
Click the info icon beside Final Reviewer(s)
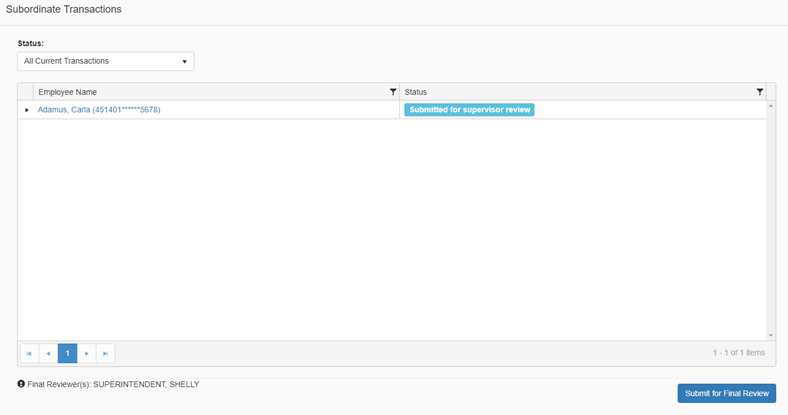(x=21, y=384)
